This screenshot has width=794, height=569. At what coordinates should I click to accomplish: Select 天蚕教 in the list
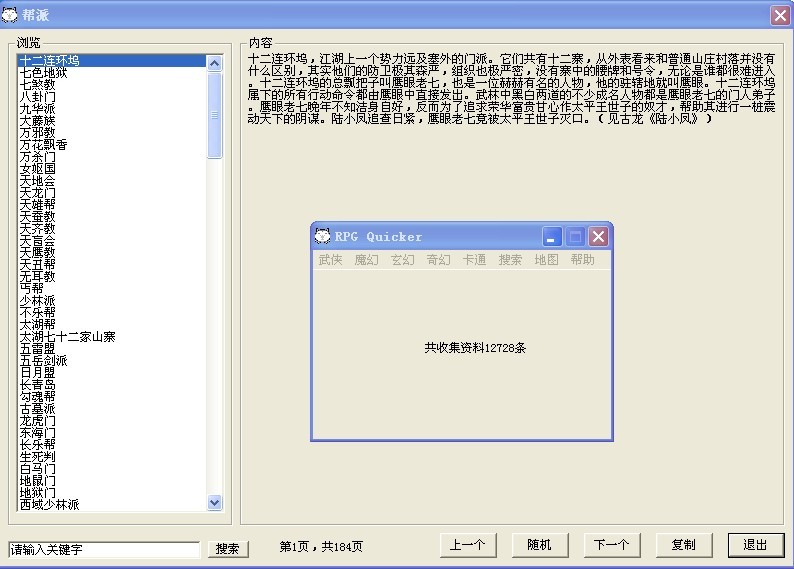point(112,217)
